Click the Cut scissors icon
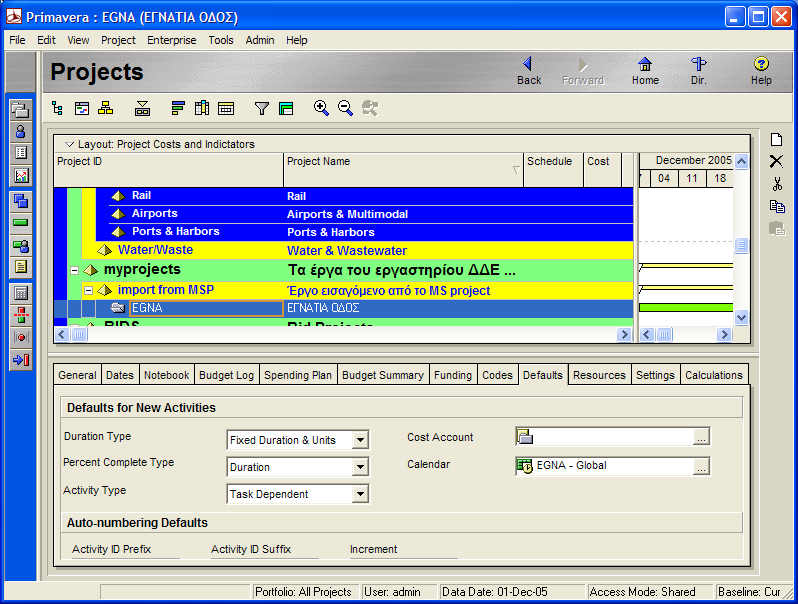The image size is (798, 604). [777, 183]
